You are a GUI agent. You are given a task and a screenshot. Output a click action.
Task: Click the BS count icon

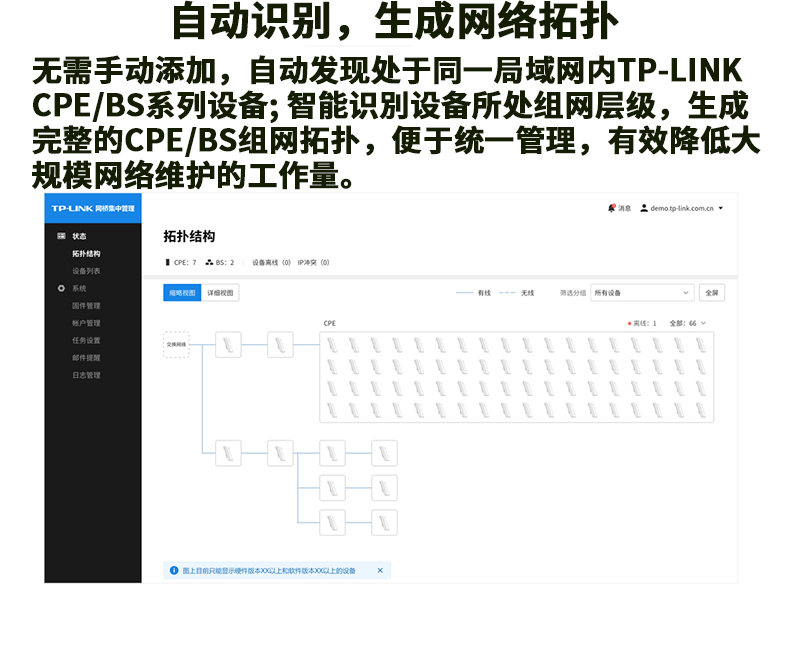[209, 262]
